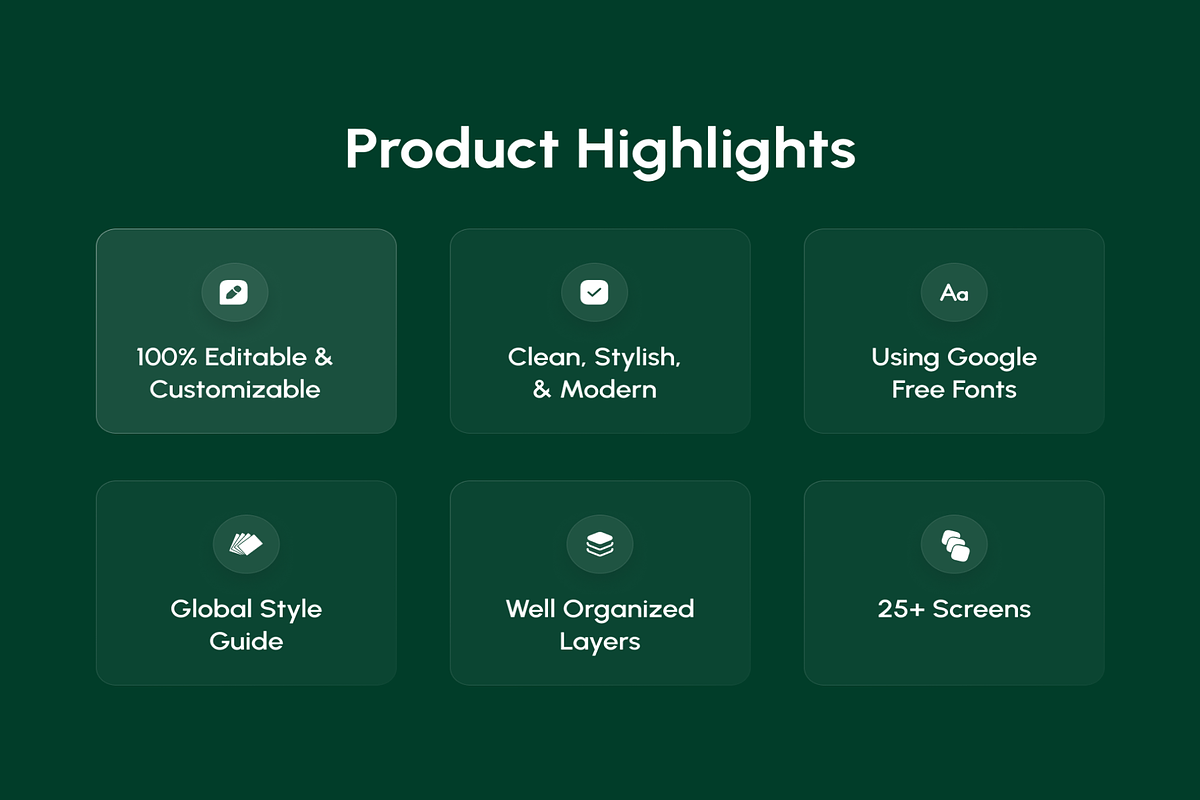This screenshot has height=800, width=1200.
Task: Select the "Well Organized Layers" text
Action: (x=600, y=625)
